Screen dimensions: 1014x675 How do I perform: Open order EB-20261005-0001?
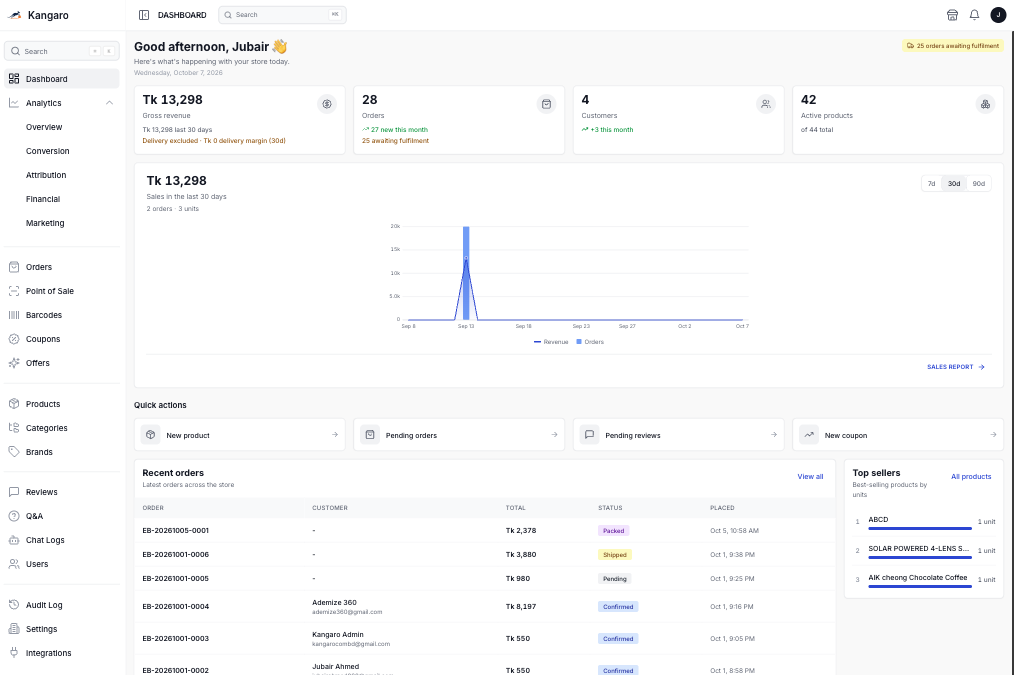pos(175,530)
